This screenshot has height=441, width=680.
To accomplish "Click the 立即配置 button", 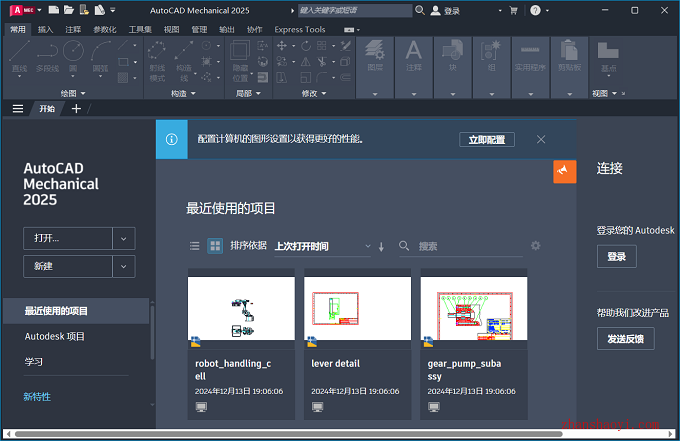I will click(487, 140).
